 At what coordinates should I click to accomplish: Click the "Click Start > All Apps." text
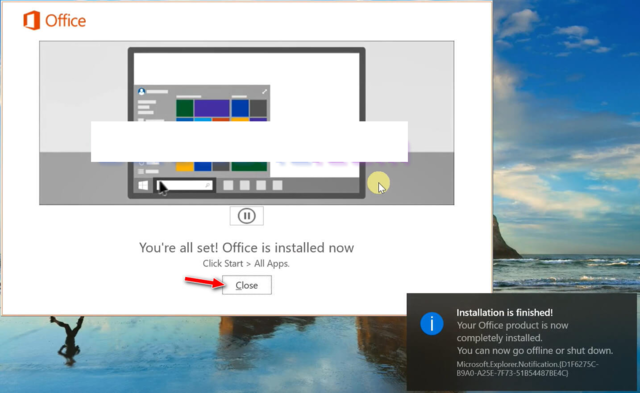[246, 264]
